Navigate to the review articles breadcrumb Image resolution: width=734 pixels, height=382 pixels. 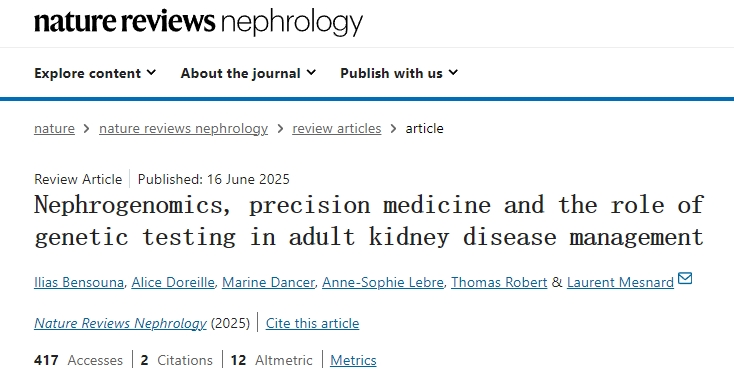(x=337, y=128)
